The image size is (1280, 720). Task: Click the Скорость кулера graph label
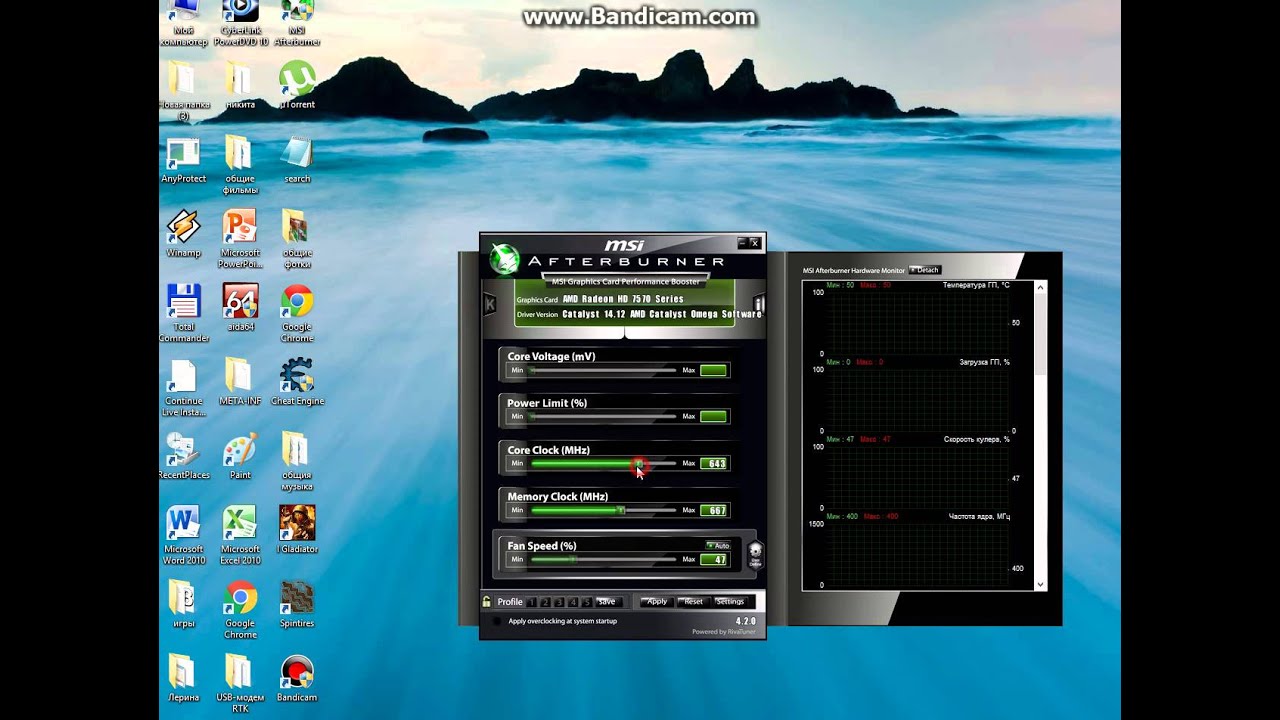tap(977, 439)
